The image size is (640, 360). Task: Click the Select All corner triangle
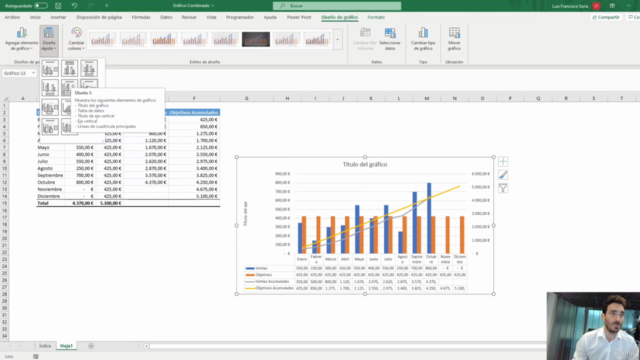[5, 98]
